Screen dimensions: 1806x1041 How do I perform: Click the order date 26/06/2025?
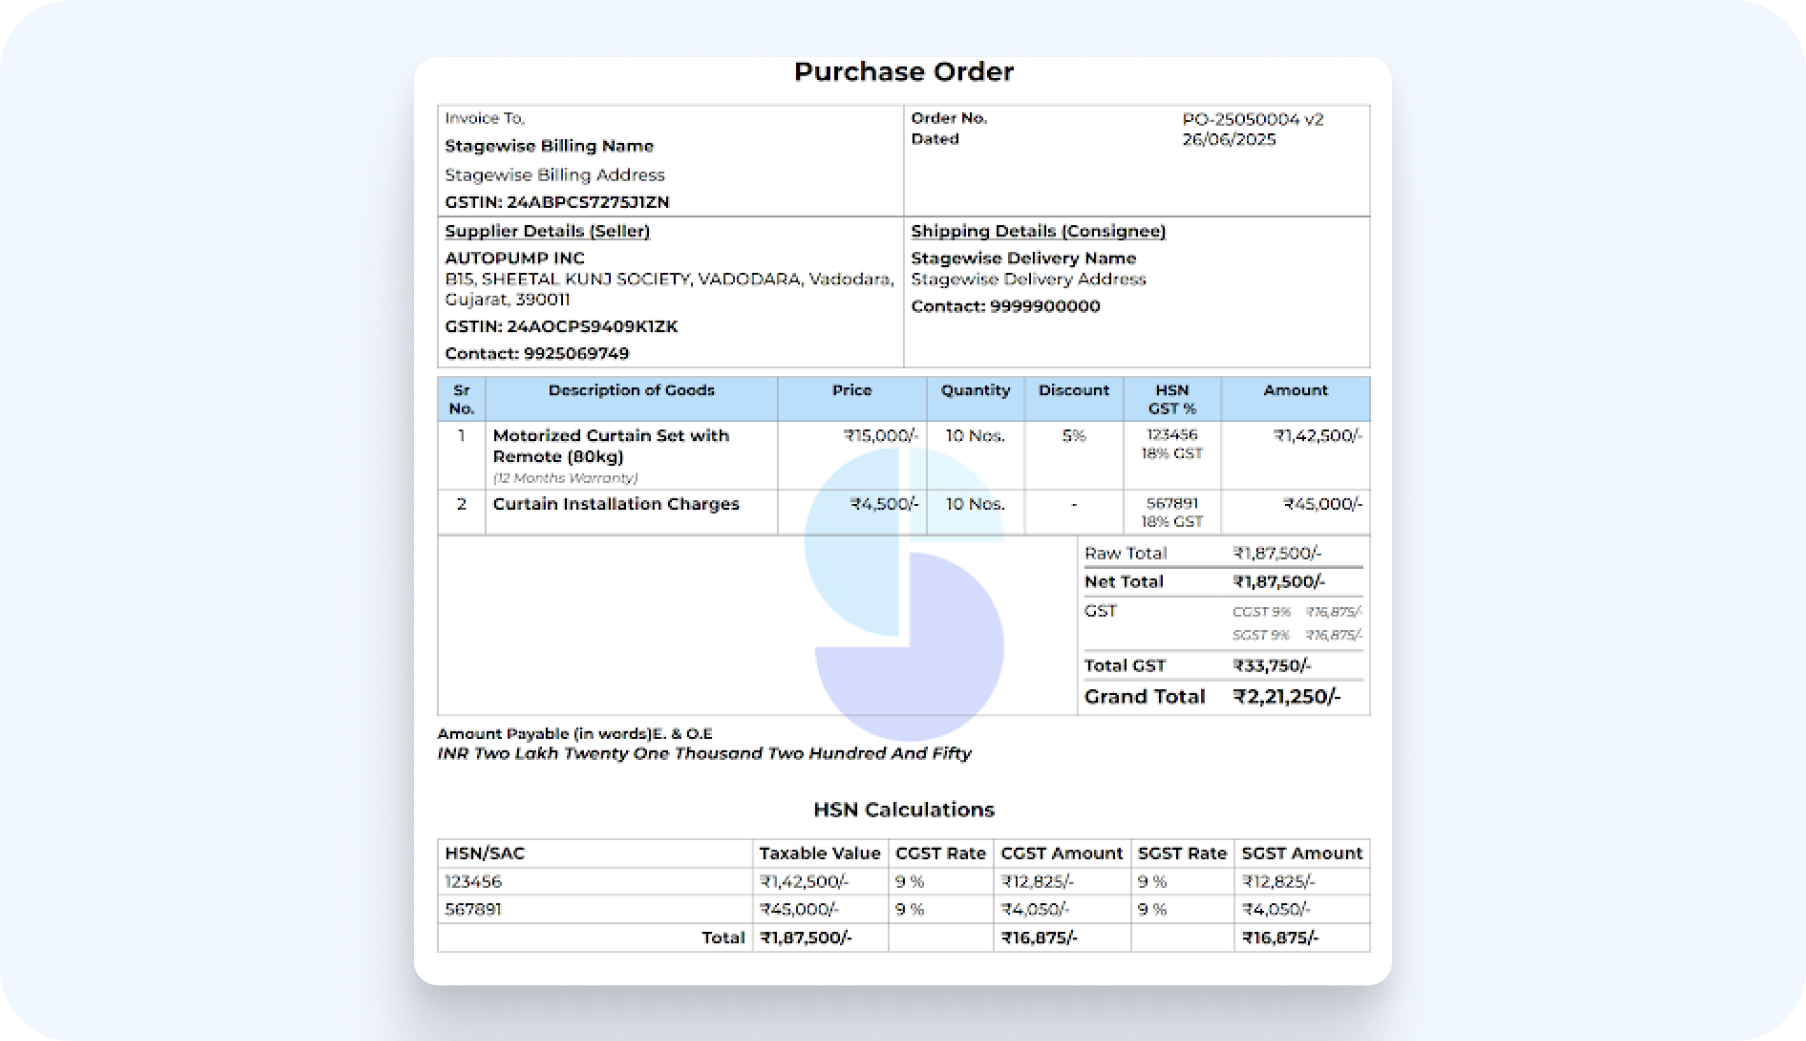1228,140
